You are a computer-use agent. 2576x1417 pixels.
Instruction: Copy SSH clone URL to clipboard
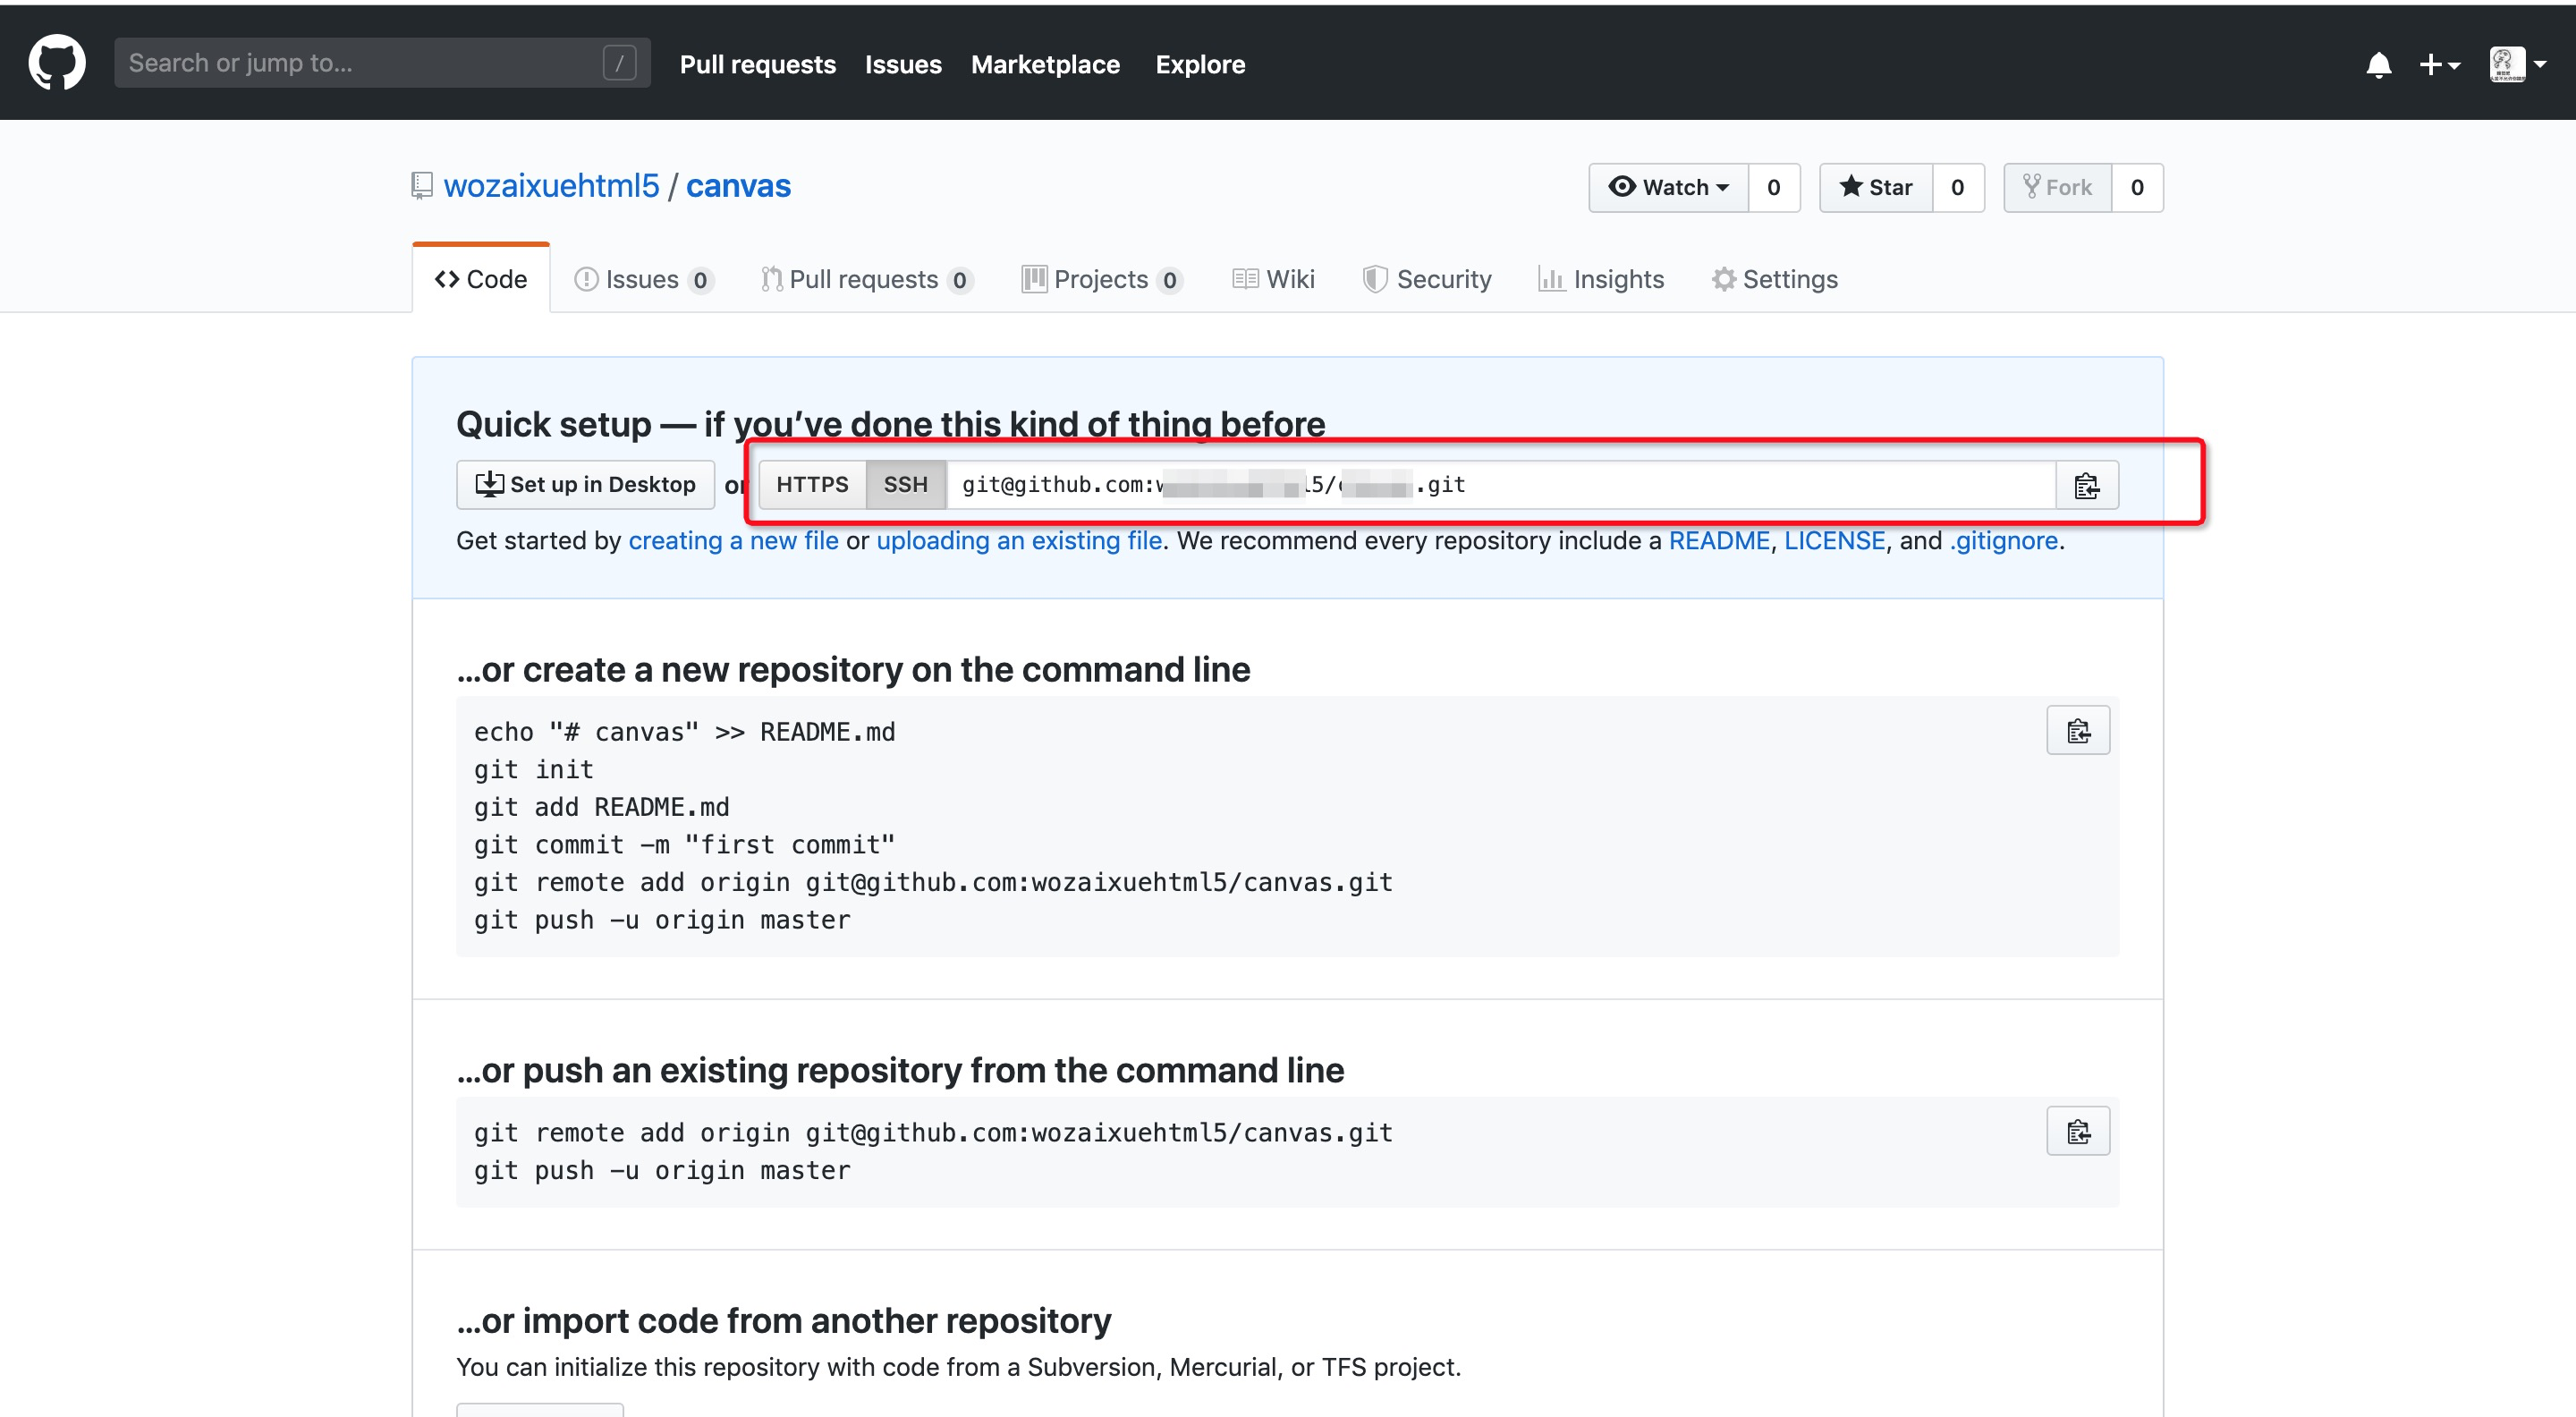2086,485
